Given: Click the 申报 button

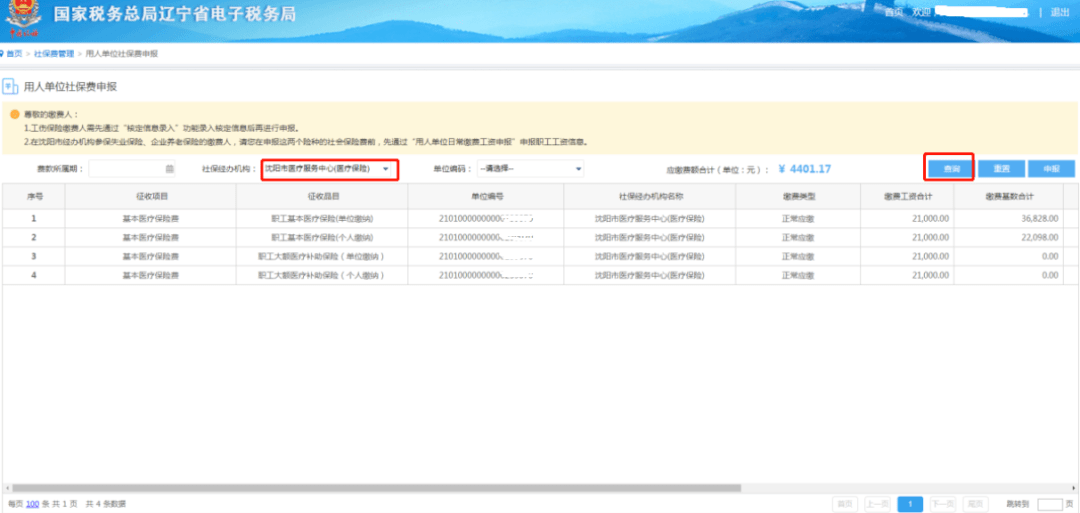Looking at the screenshot, I should pyautogui.click(x=1051, y=169).
